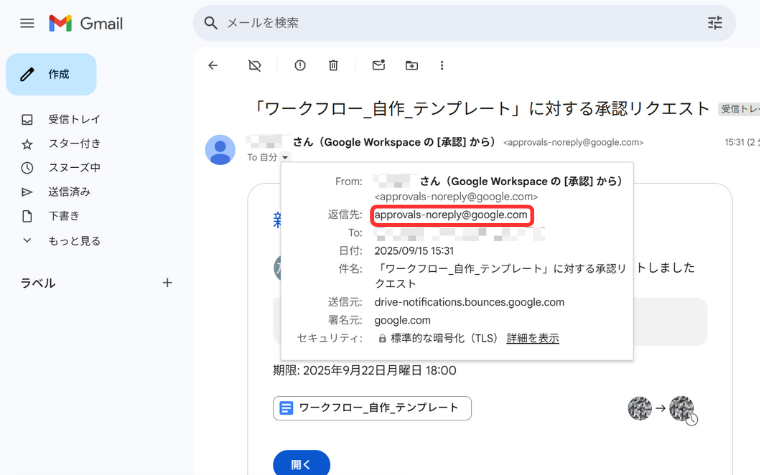Select the approvals-noreply@google.com reply-to address

tap(451, 215)
